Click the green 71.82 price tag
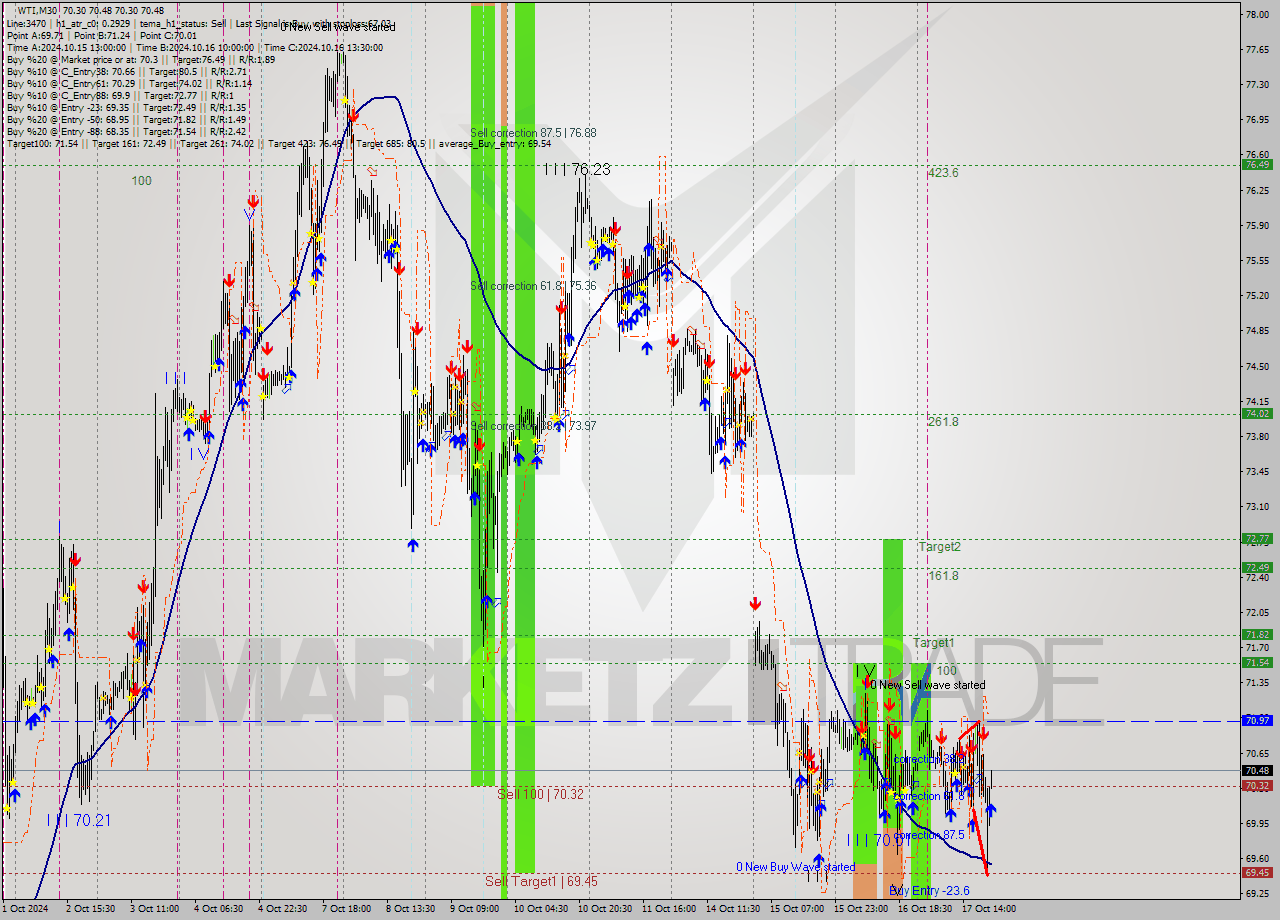Image resolution: width=1280 pixels, height=920 pixels. click(x=1256, y=634)
